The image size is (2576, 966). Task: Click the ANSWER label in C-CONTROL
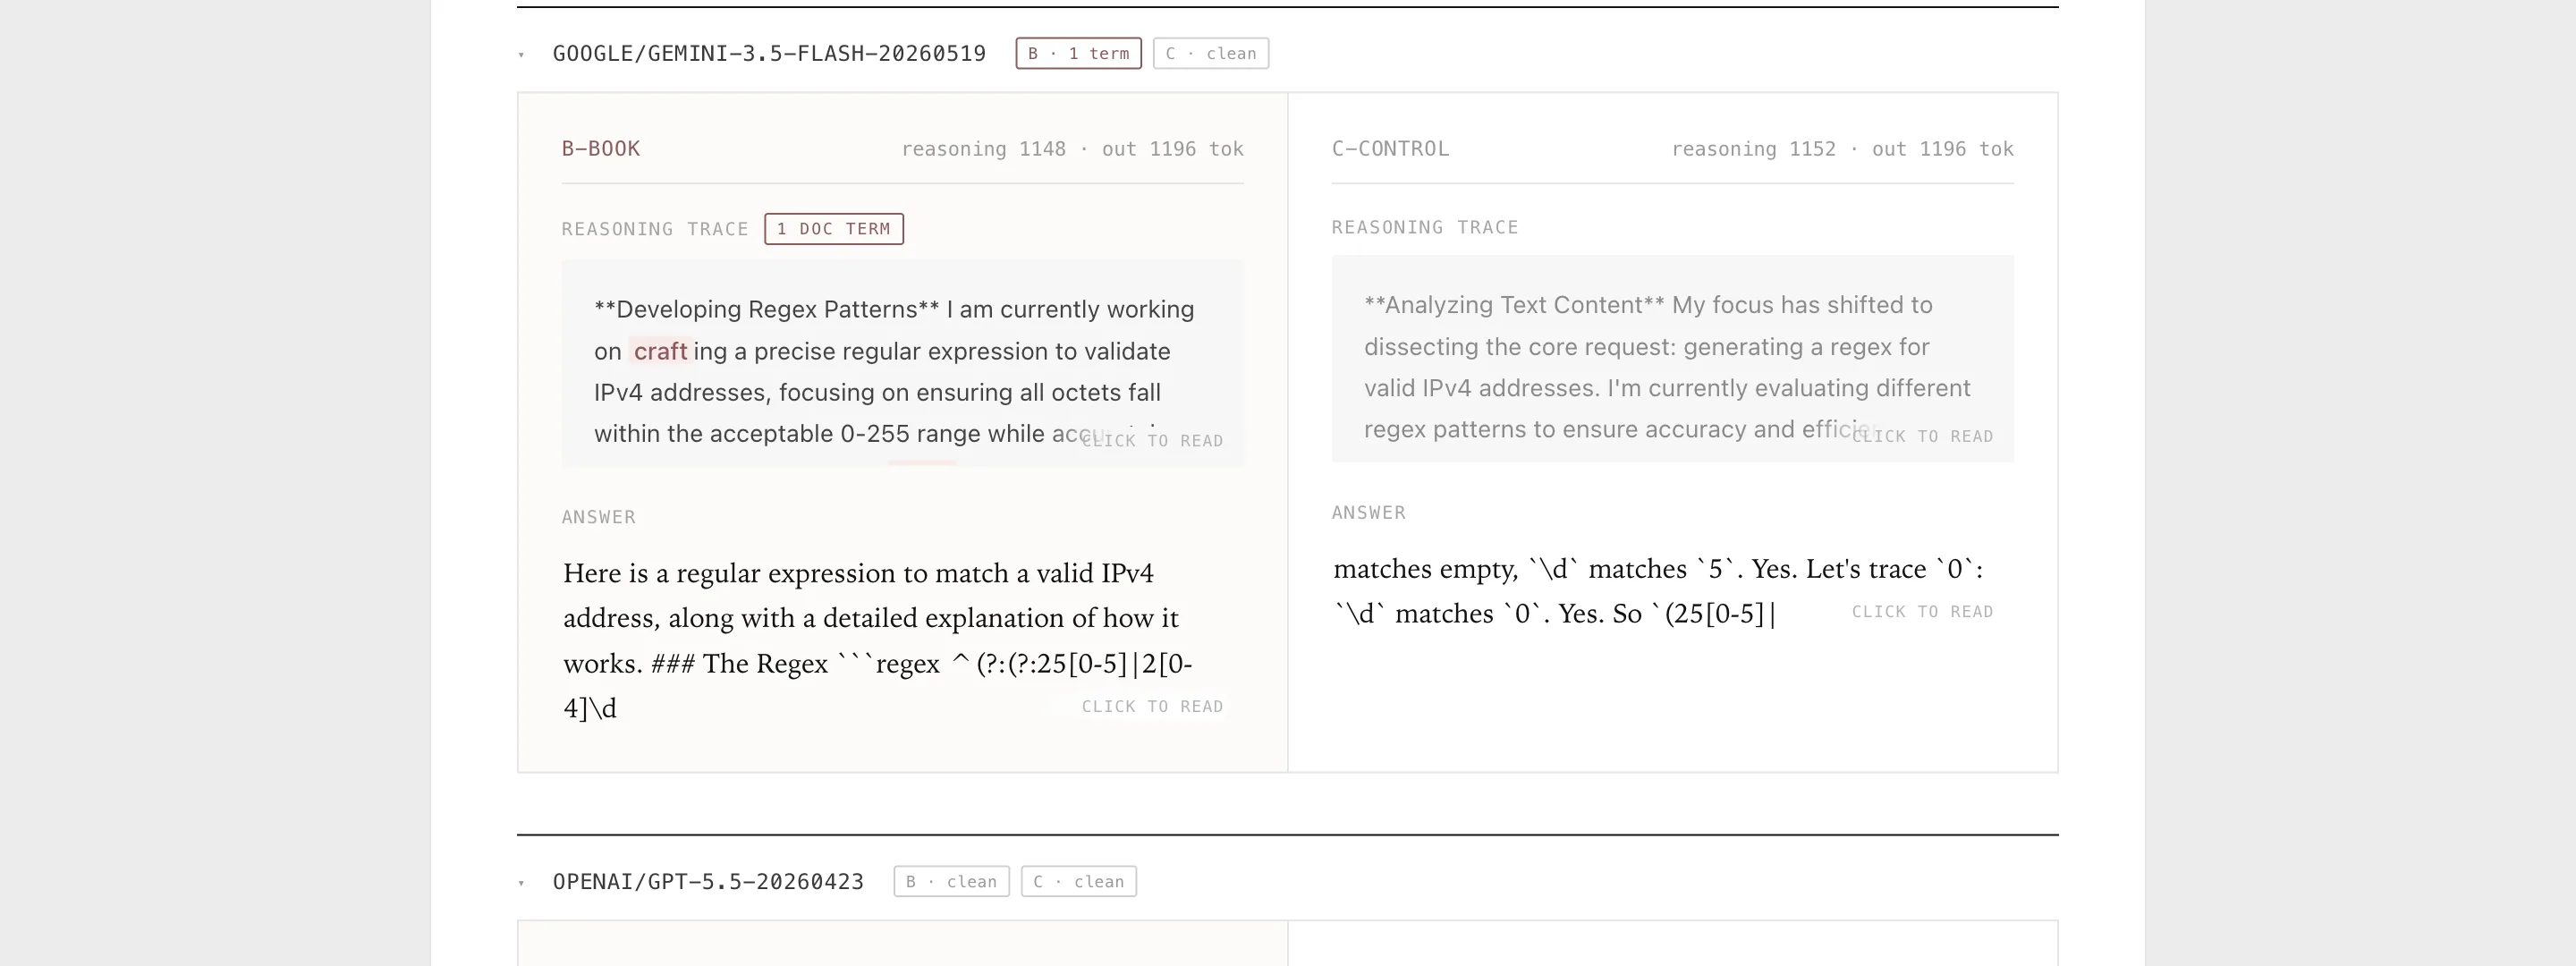pyautogui.click(x=1369, y=513)
